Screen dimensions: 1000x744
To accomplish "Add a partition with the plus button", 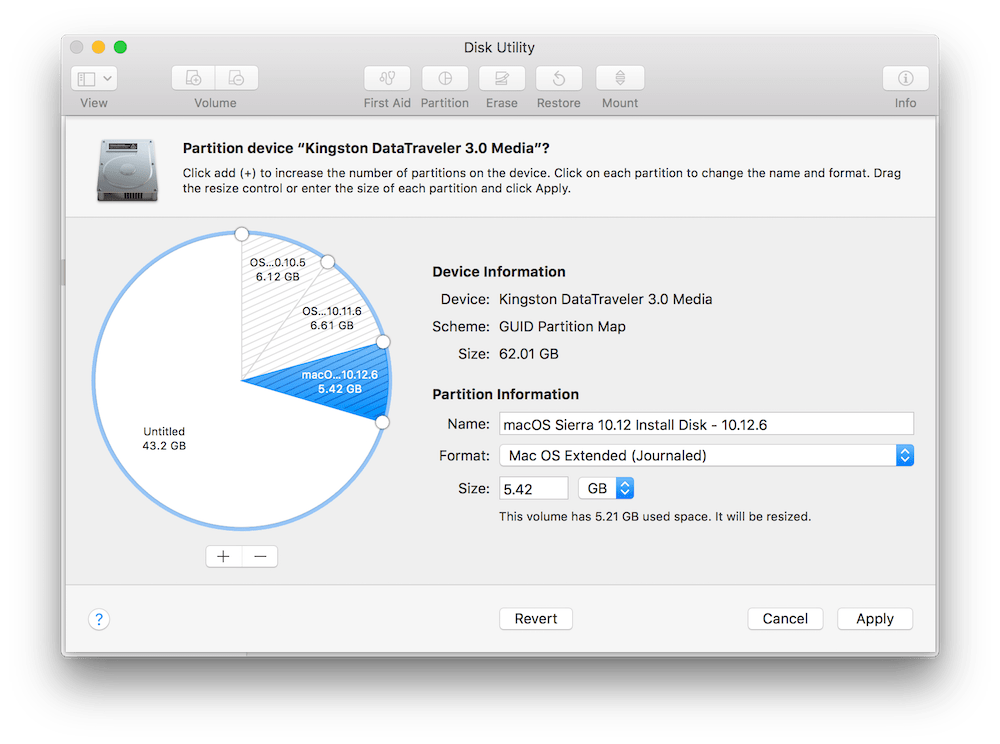I will tap(223, 557).
